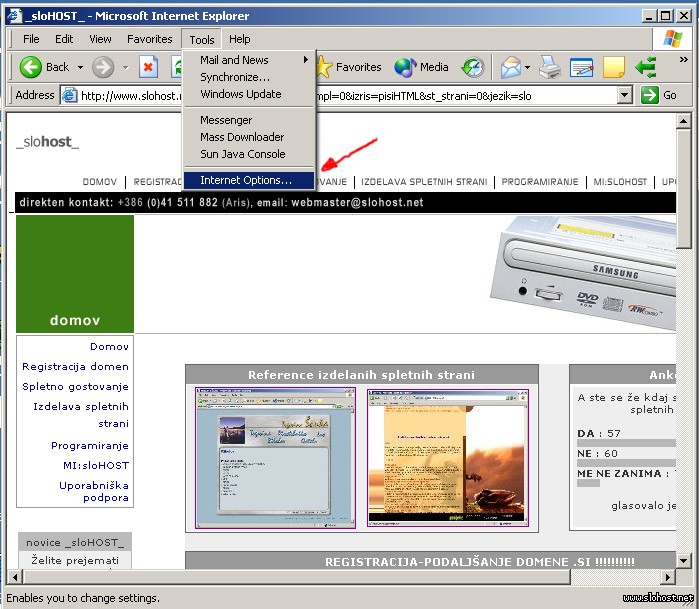Open Spletno gostovanje sidebar link
Image resolution: width=699 pixels, height=609 pixels.
tap(75, 387)
